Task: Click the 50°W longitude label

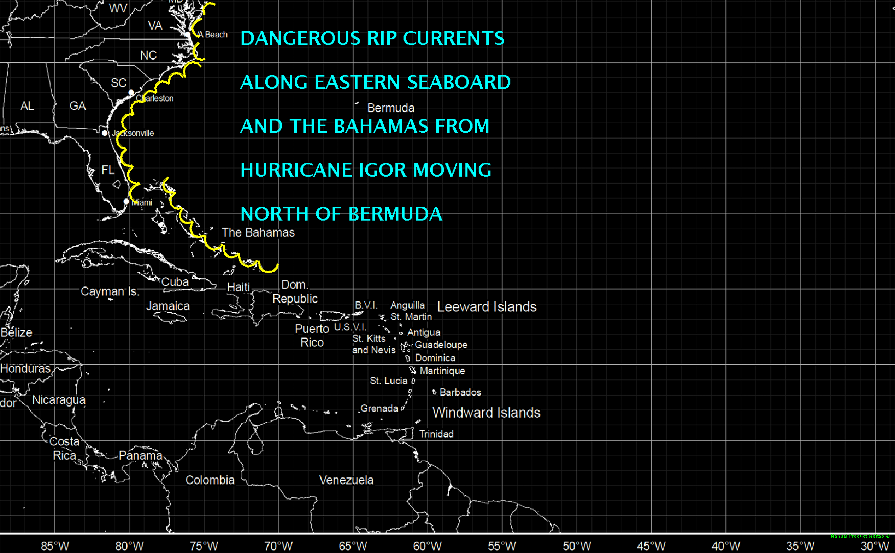Action: pos(577,546)
